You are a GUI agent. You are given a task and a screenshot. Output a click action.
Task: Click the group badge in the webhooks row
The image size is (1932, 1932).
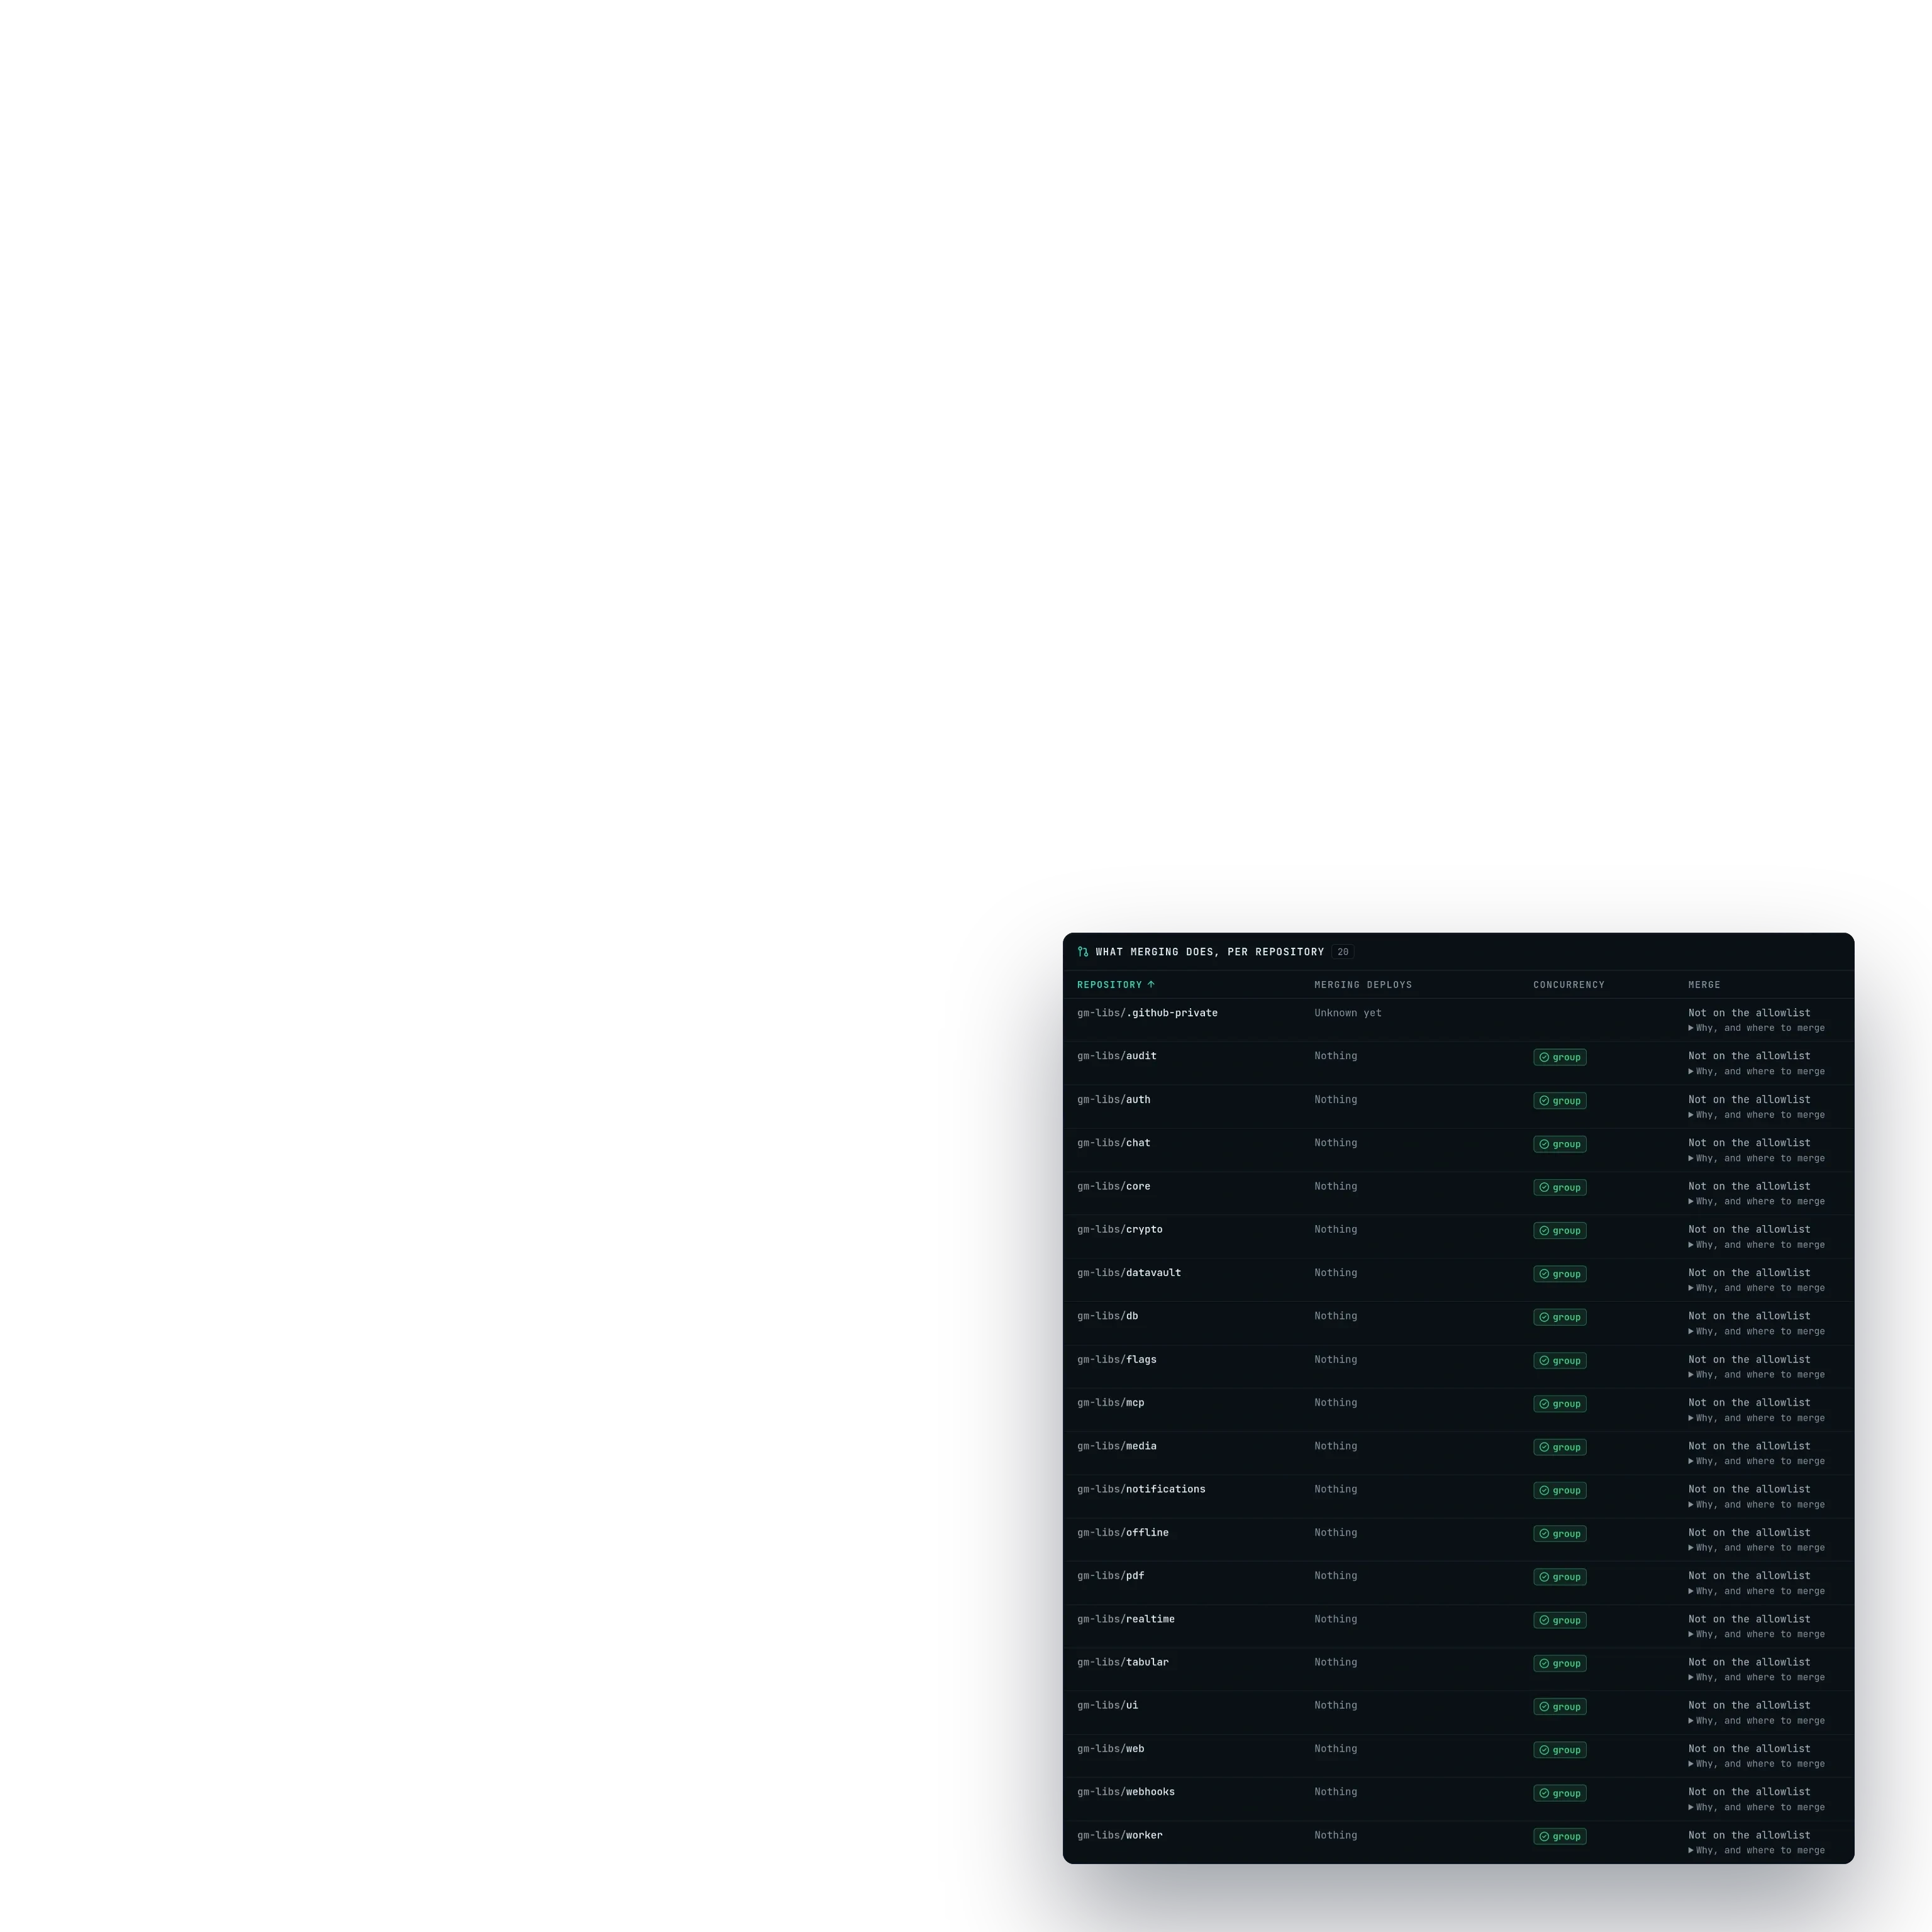click(x=1559, y=1794)
